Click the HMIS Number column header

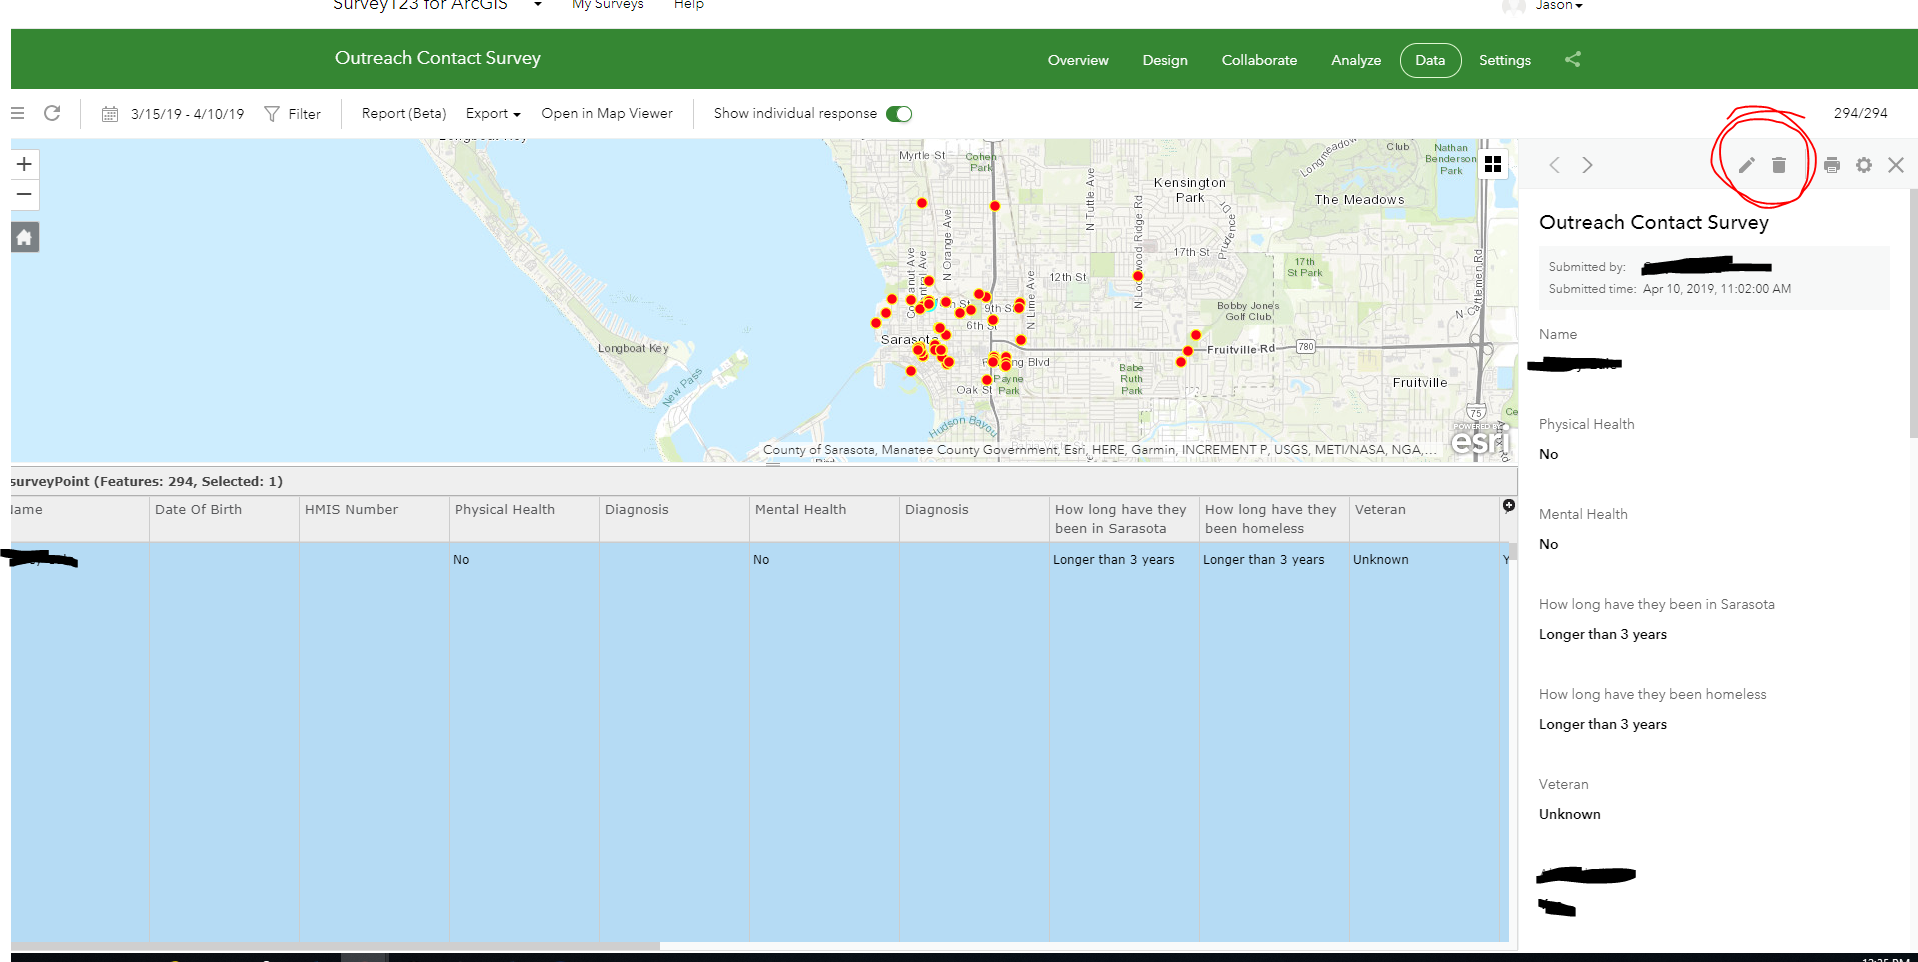point(375,519)
